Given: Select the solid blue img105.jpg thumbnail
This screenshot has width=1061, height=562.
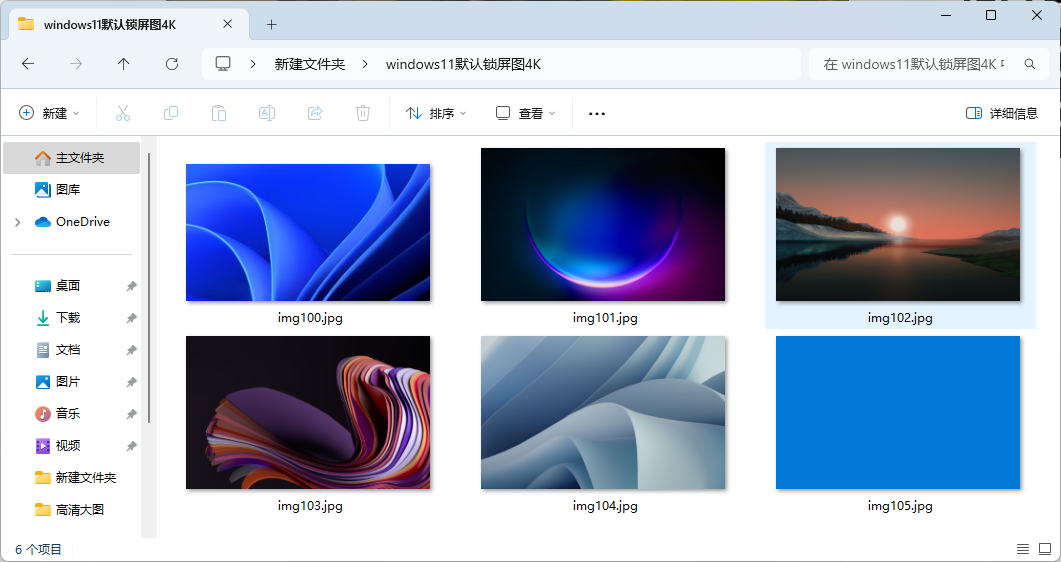Looking at the screenshot, I should tap(897, 412).
